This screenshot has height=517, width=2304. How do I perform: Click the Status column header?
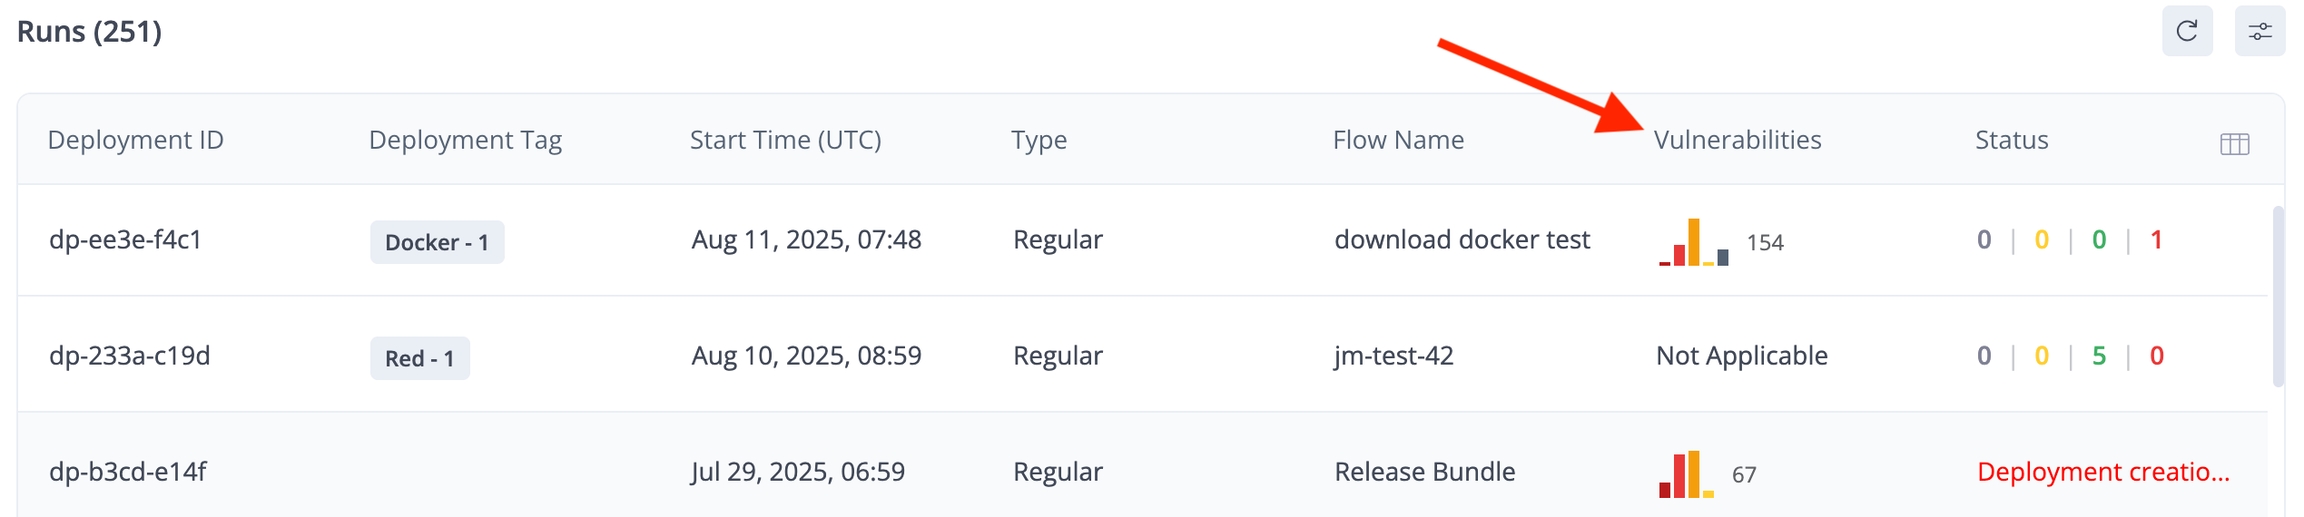pos(2011,140)
